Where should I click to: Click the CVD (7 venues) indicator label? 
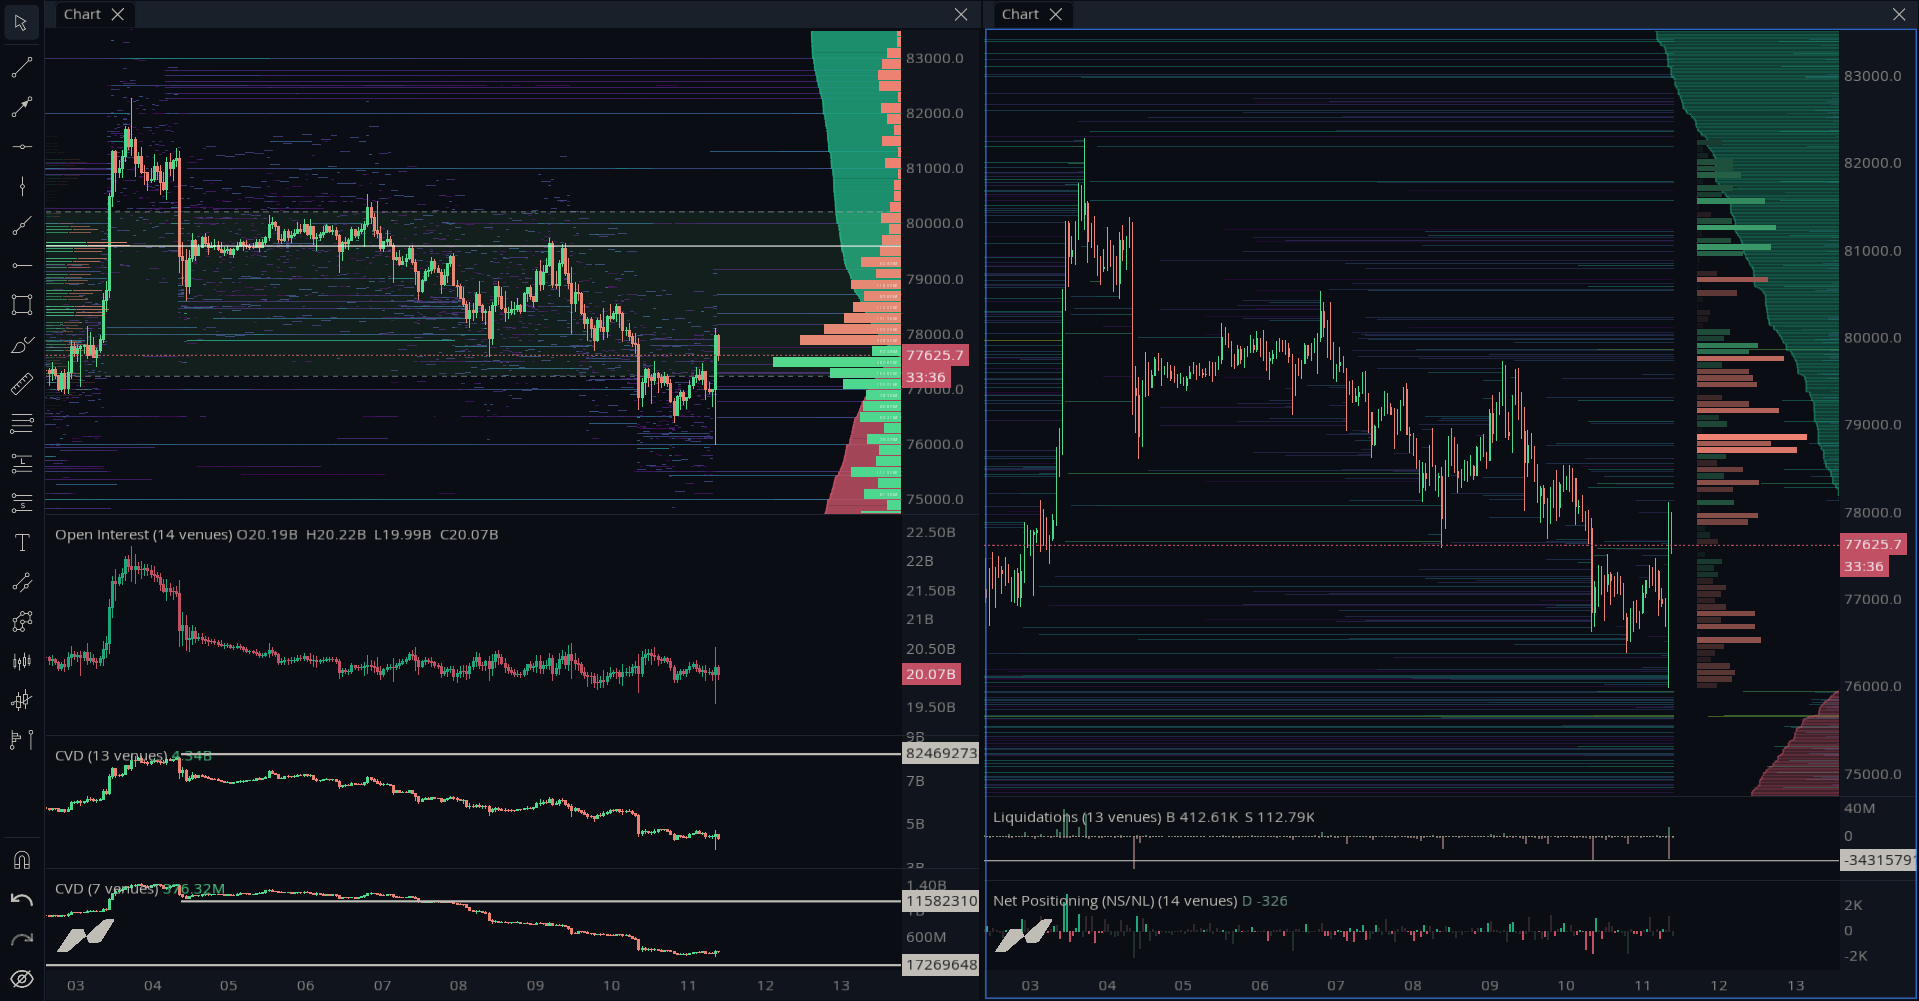[x=107, y=889]
